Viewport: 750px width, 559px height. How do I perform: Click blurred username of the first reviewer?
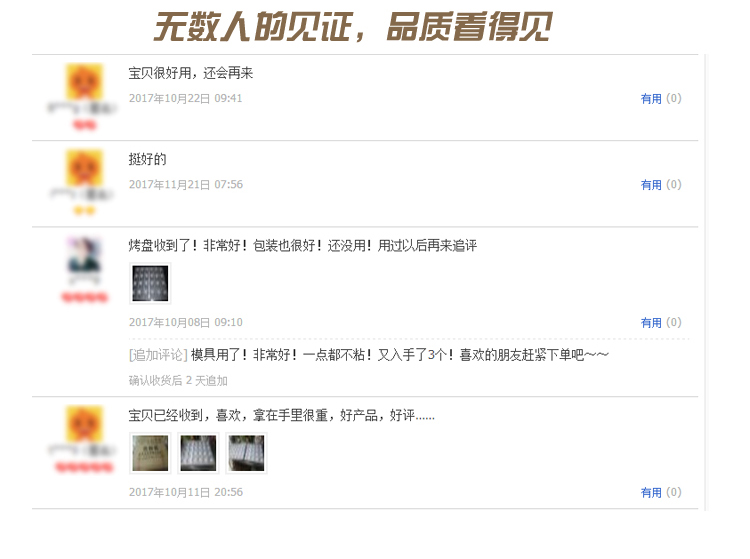click(x=81, y=108)
